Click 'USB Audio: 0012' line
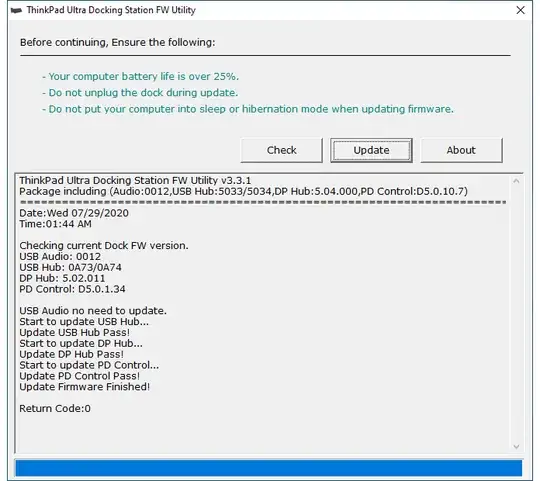The image size is (540, 481). 60,257
